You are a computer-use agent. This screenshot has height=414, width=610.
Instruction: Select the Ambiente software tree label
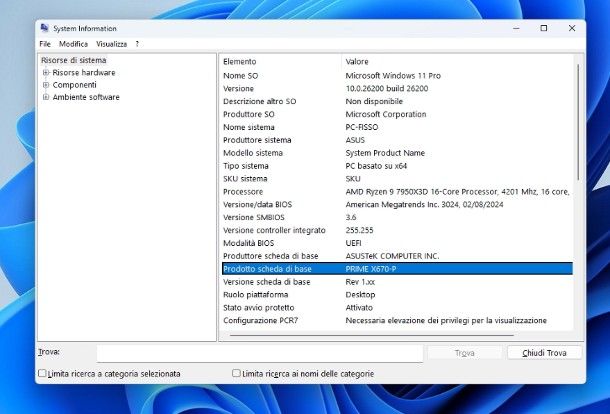(x=86, y=97)
